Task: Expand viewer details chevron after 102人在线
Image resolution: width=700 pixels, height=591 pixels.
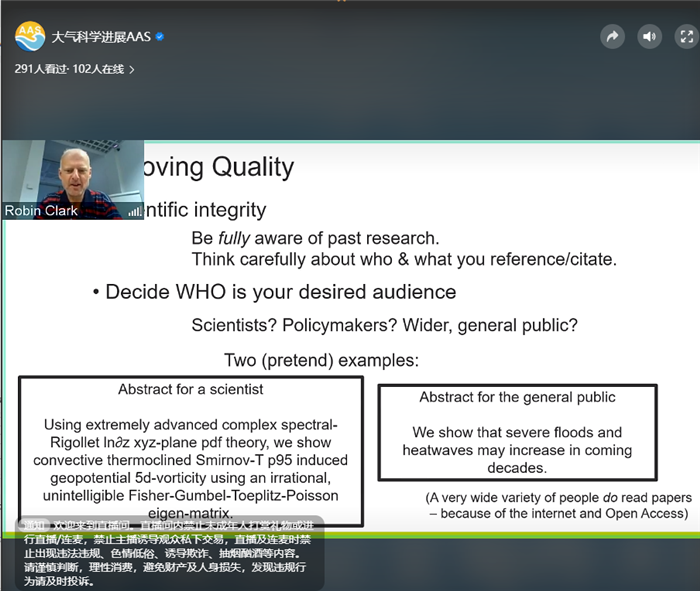Action: [x=132, y=69]
